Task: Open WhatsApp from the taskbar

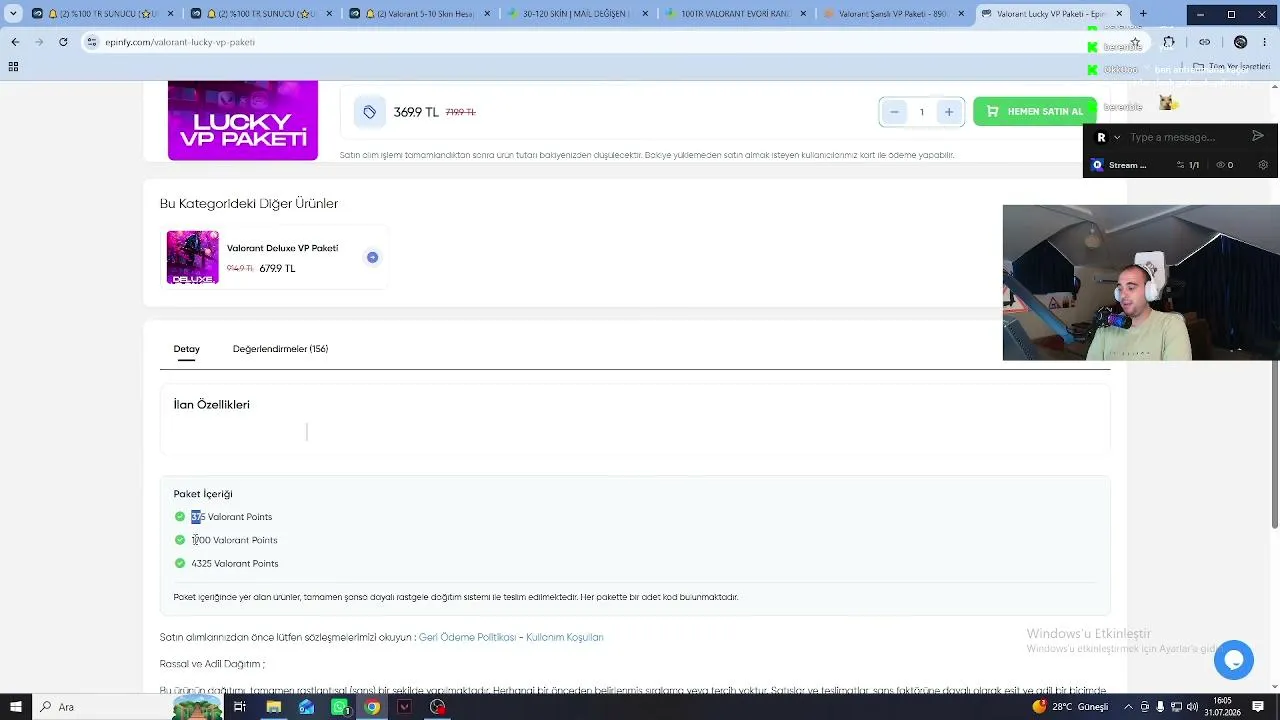Action: click(339, 707)
